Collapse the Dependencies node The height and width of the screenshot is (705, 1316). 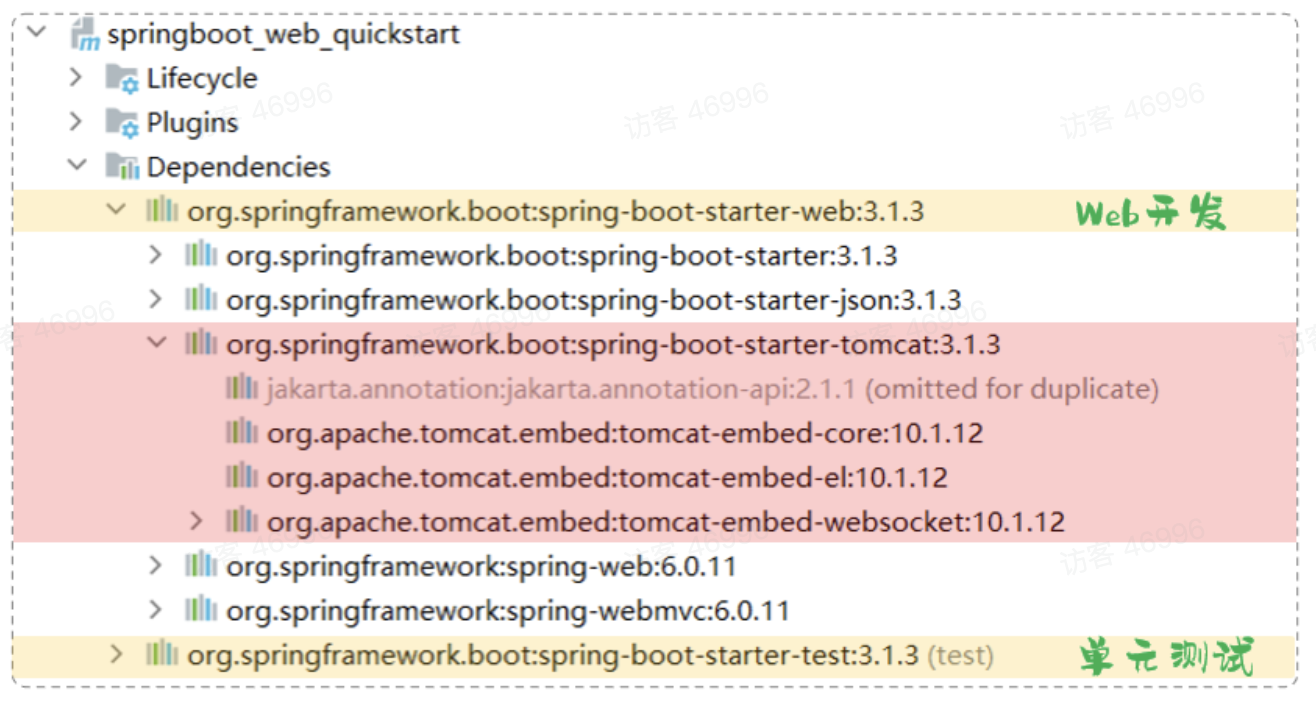(x=76, y=166)
